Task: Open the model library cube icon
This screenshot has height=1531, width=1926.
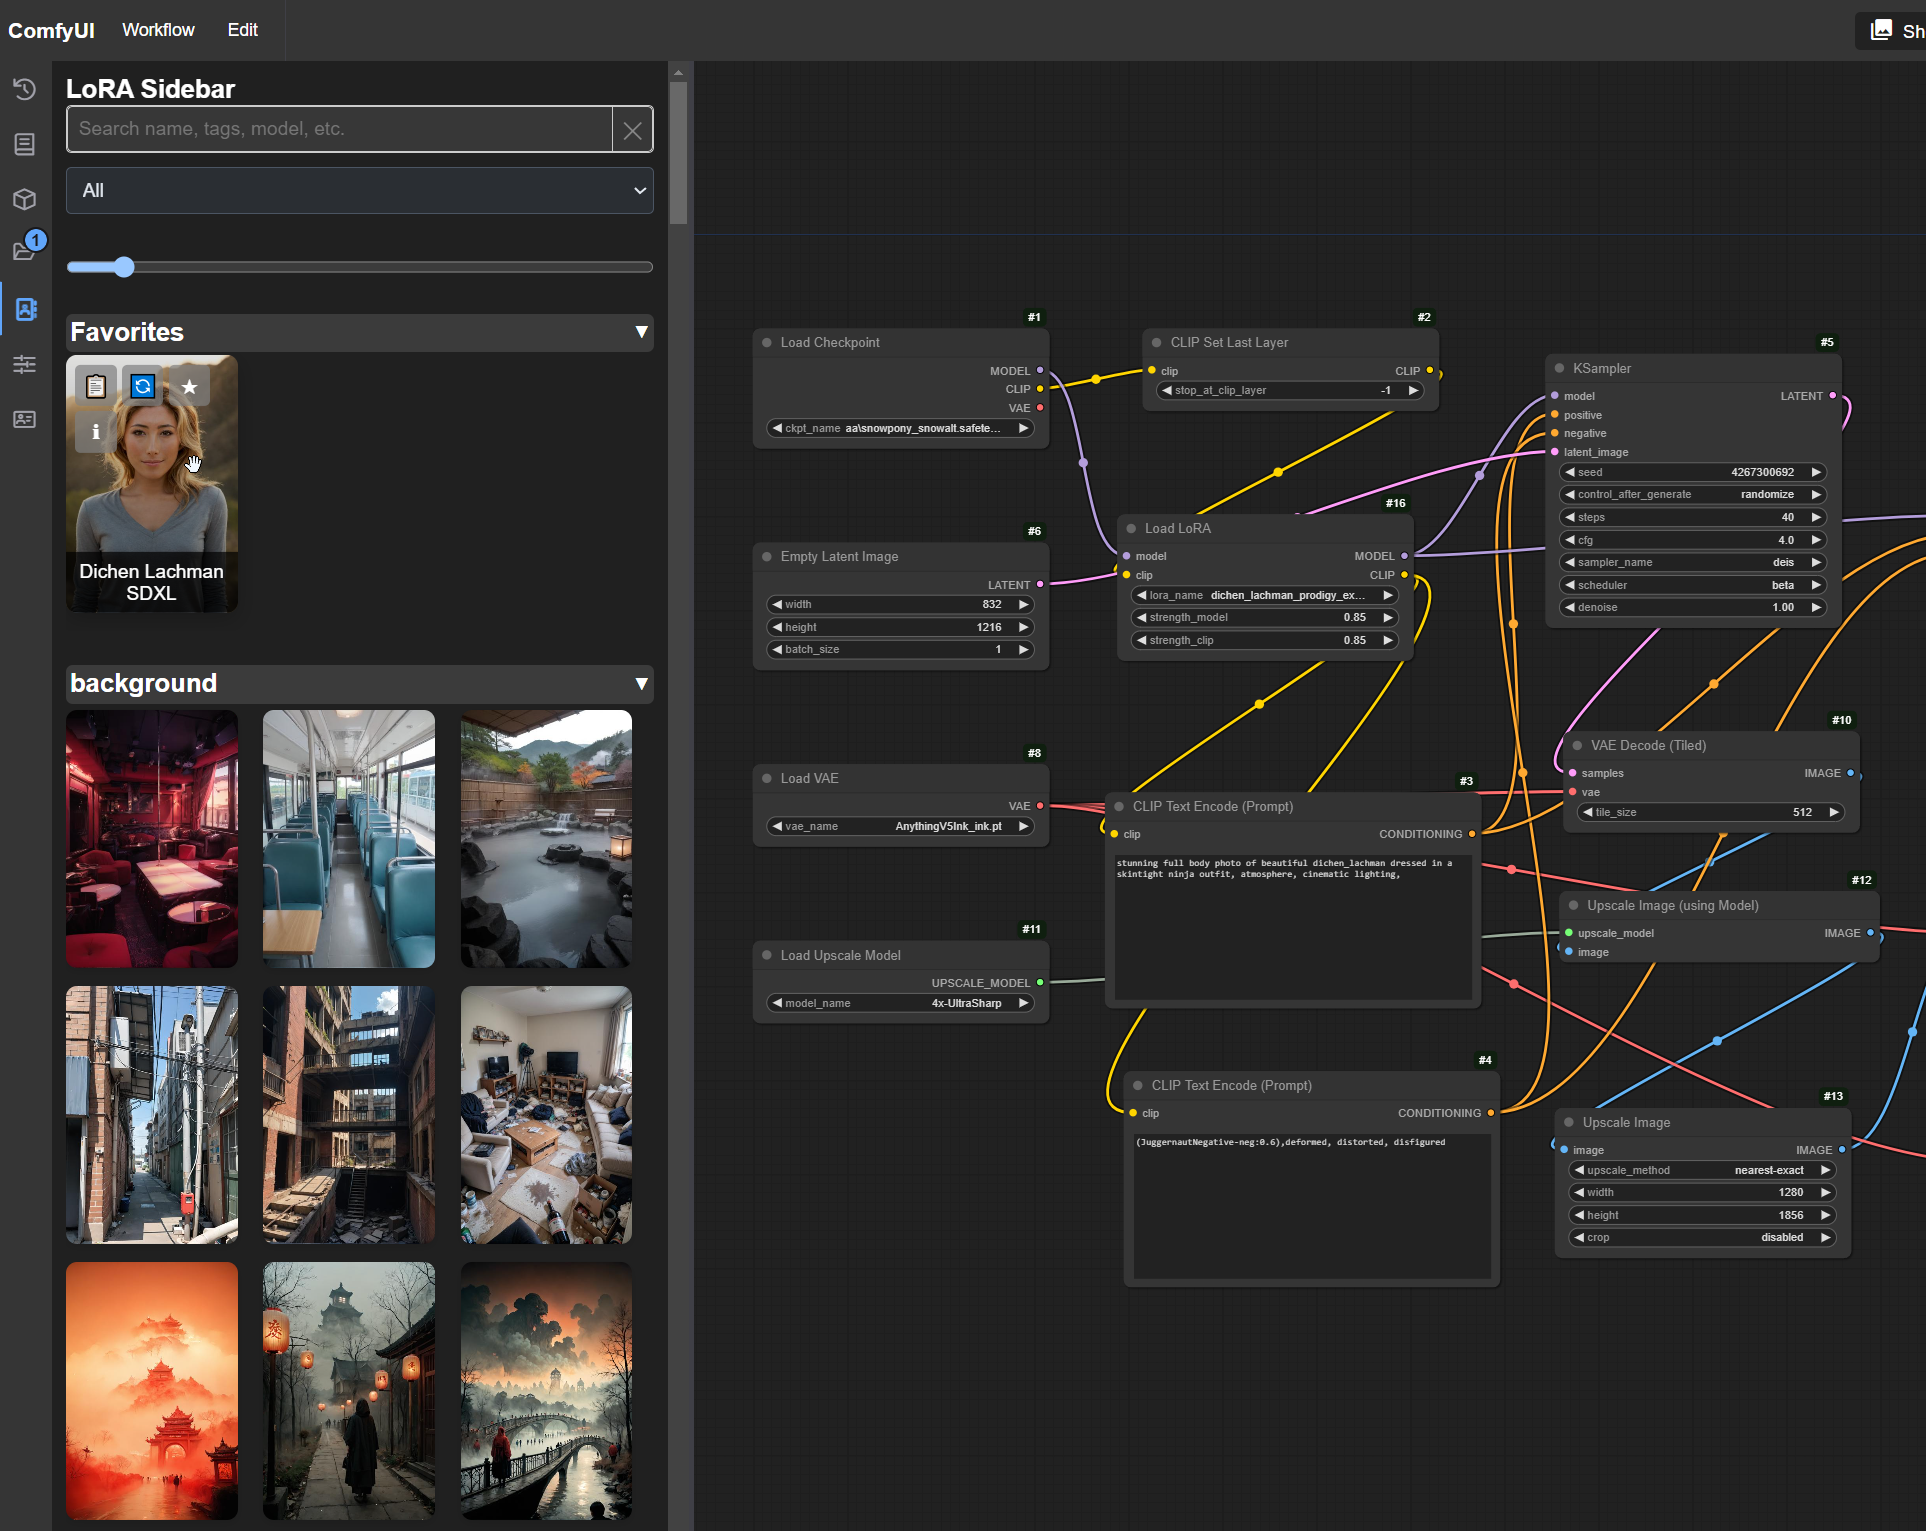Action: [25, 199]
